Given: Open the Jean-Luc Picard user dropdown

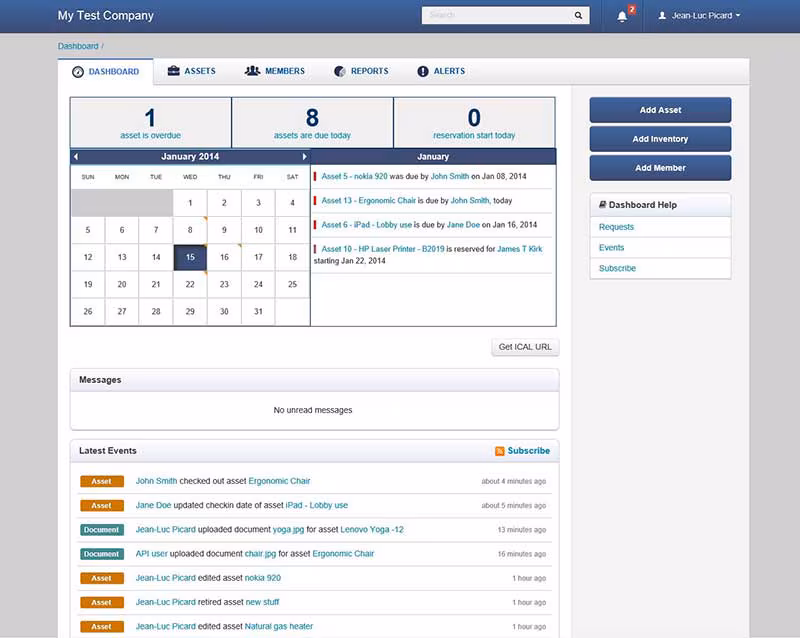Looking at the screenshot, I should click(x=699, y=16).
